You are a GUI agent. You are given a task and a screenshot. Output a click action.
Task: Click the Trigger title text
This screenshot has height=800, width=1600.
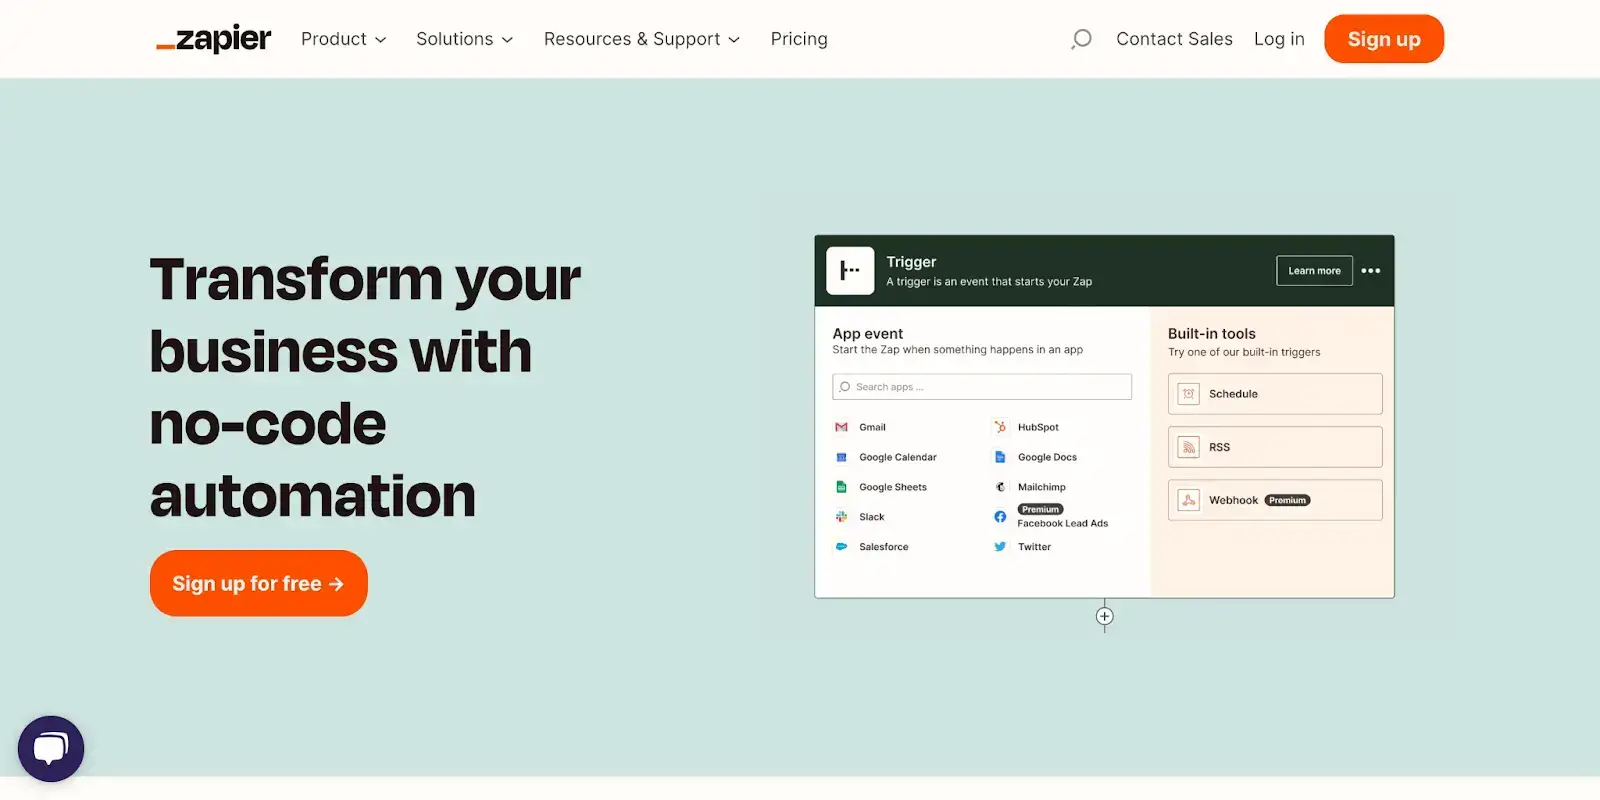click(x=911, y=262)
